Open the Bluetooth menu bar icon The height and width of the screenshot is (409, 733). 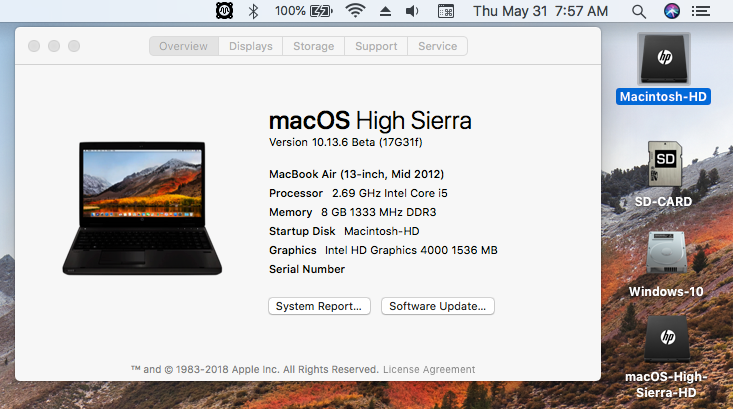click(x=253, y=11)
